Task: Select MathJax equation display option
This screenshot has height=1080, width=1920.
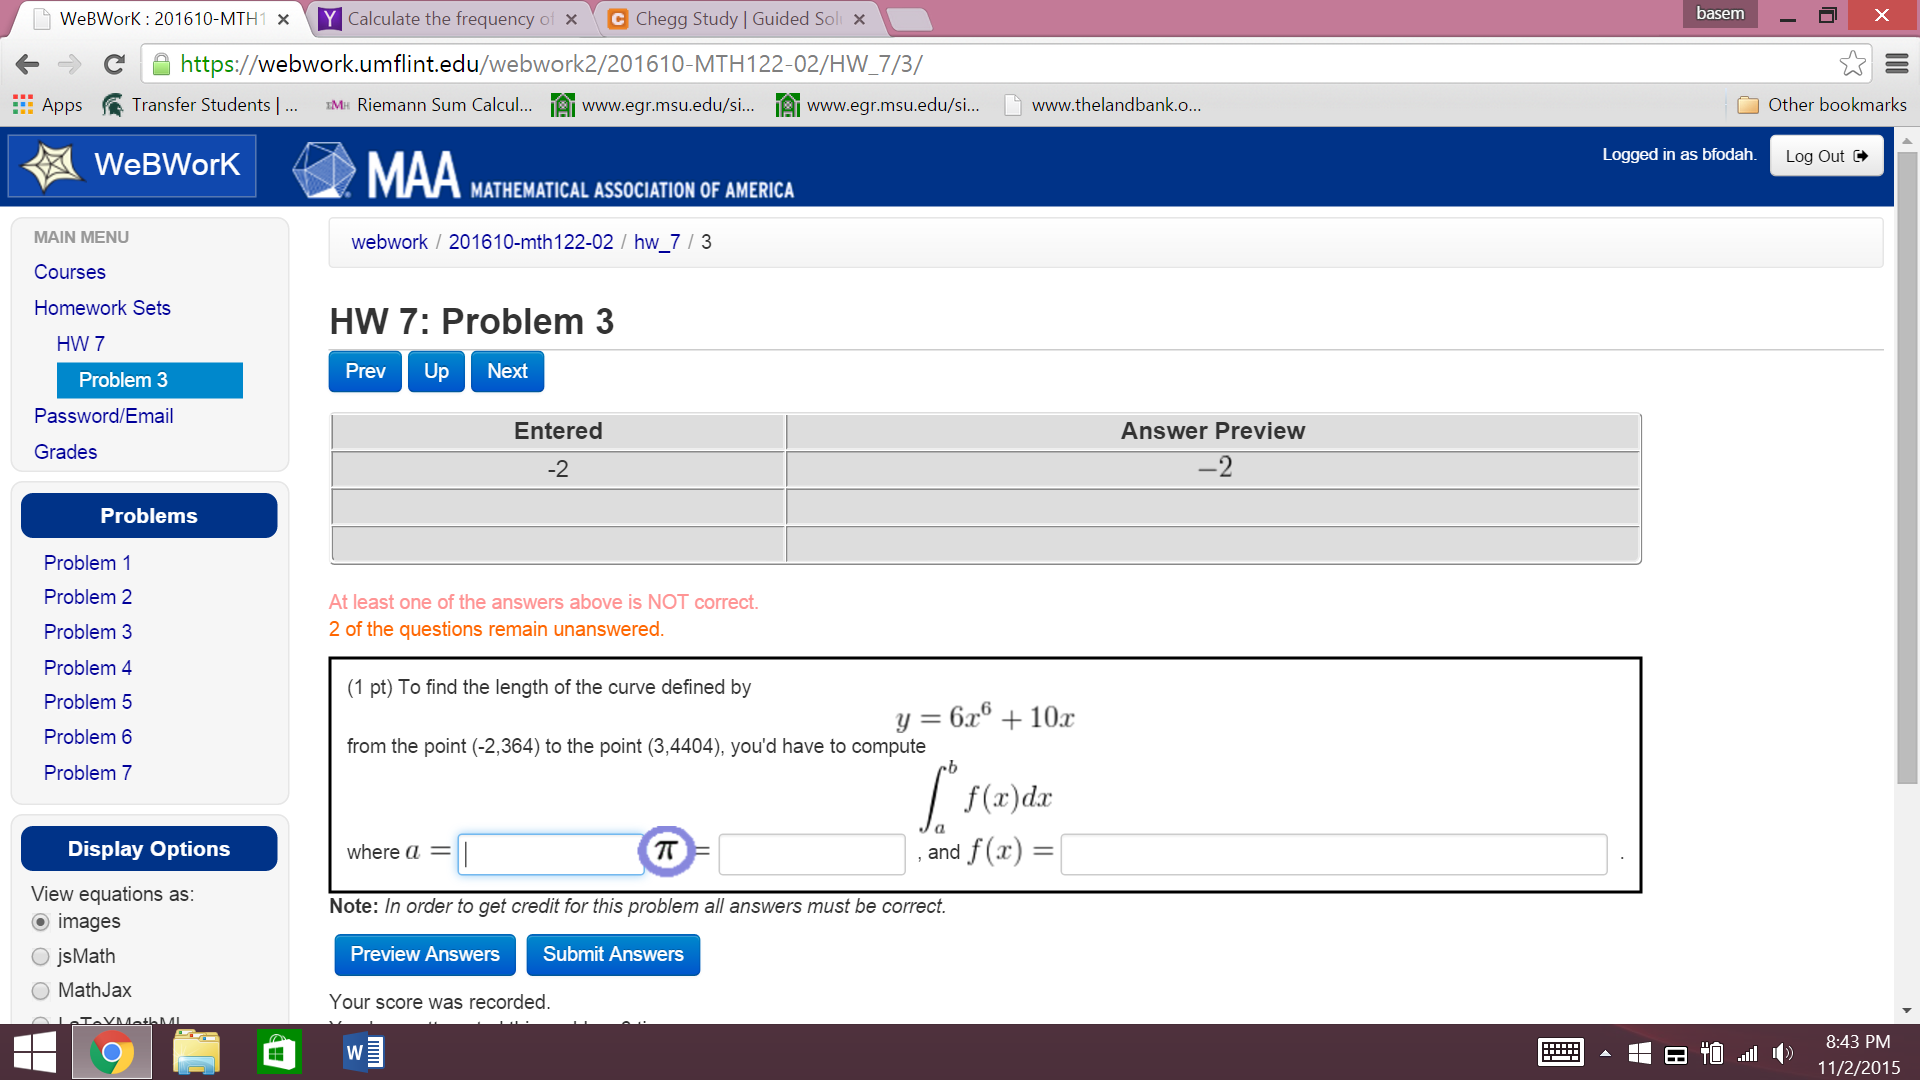Action: [41, 991]
